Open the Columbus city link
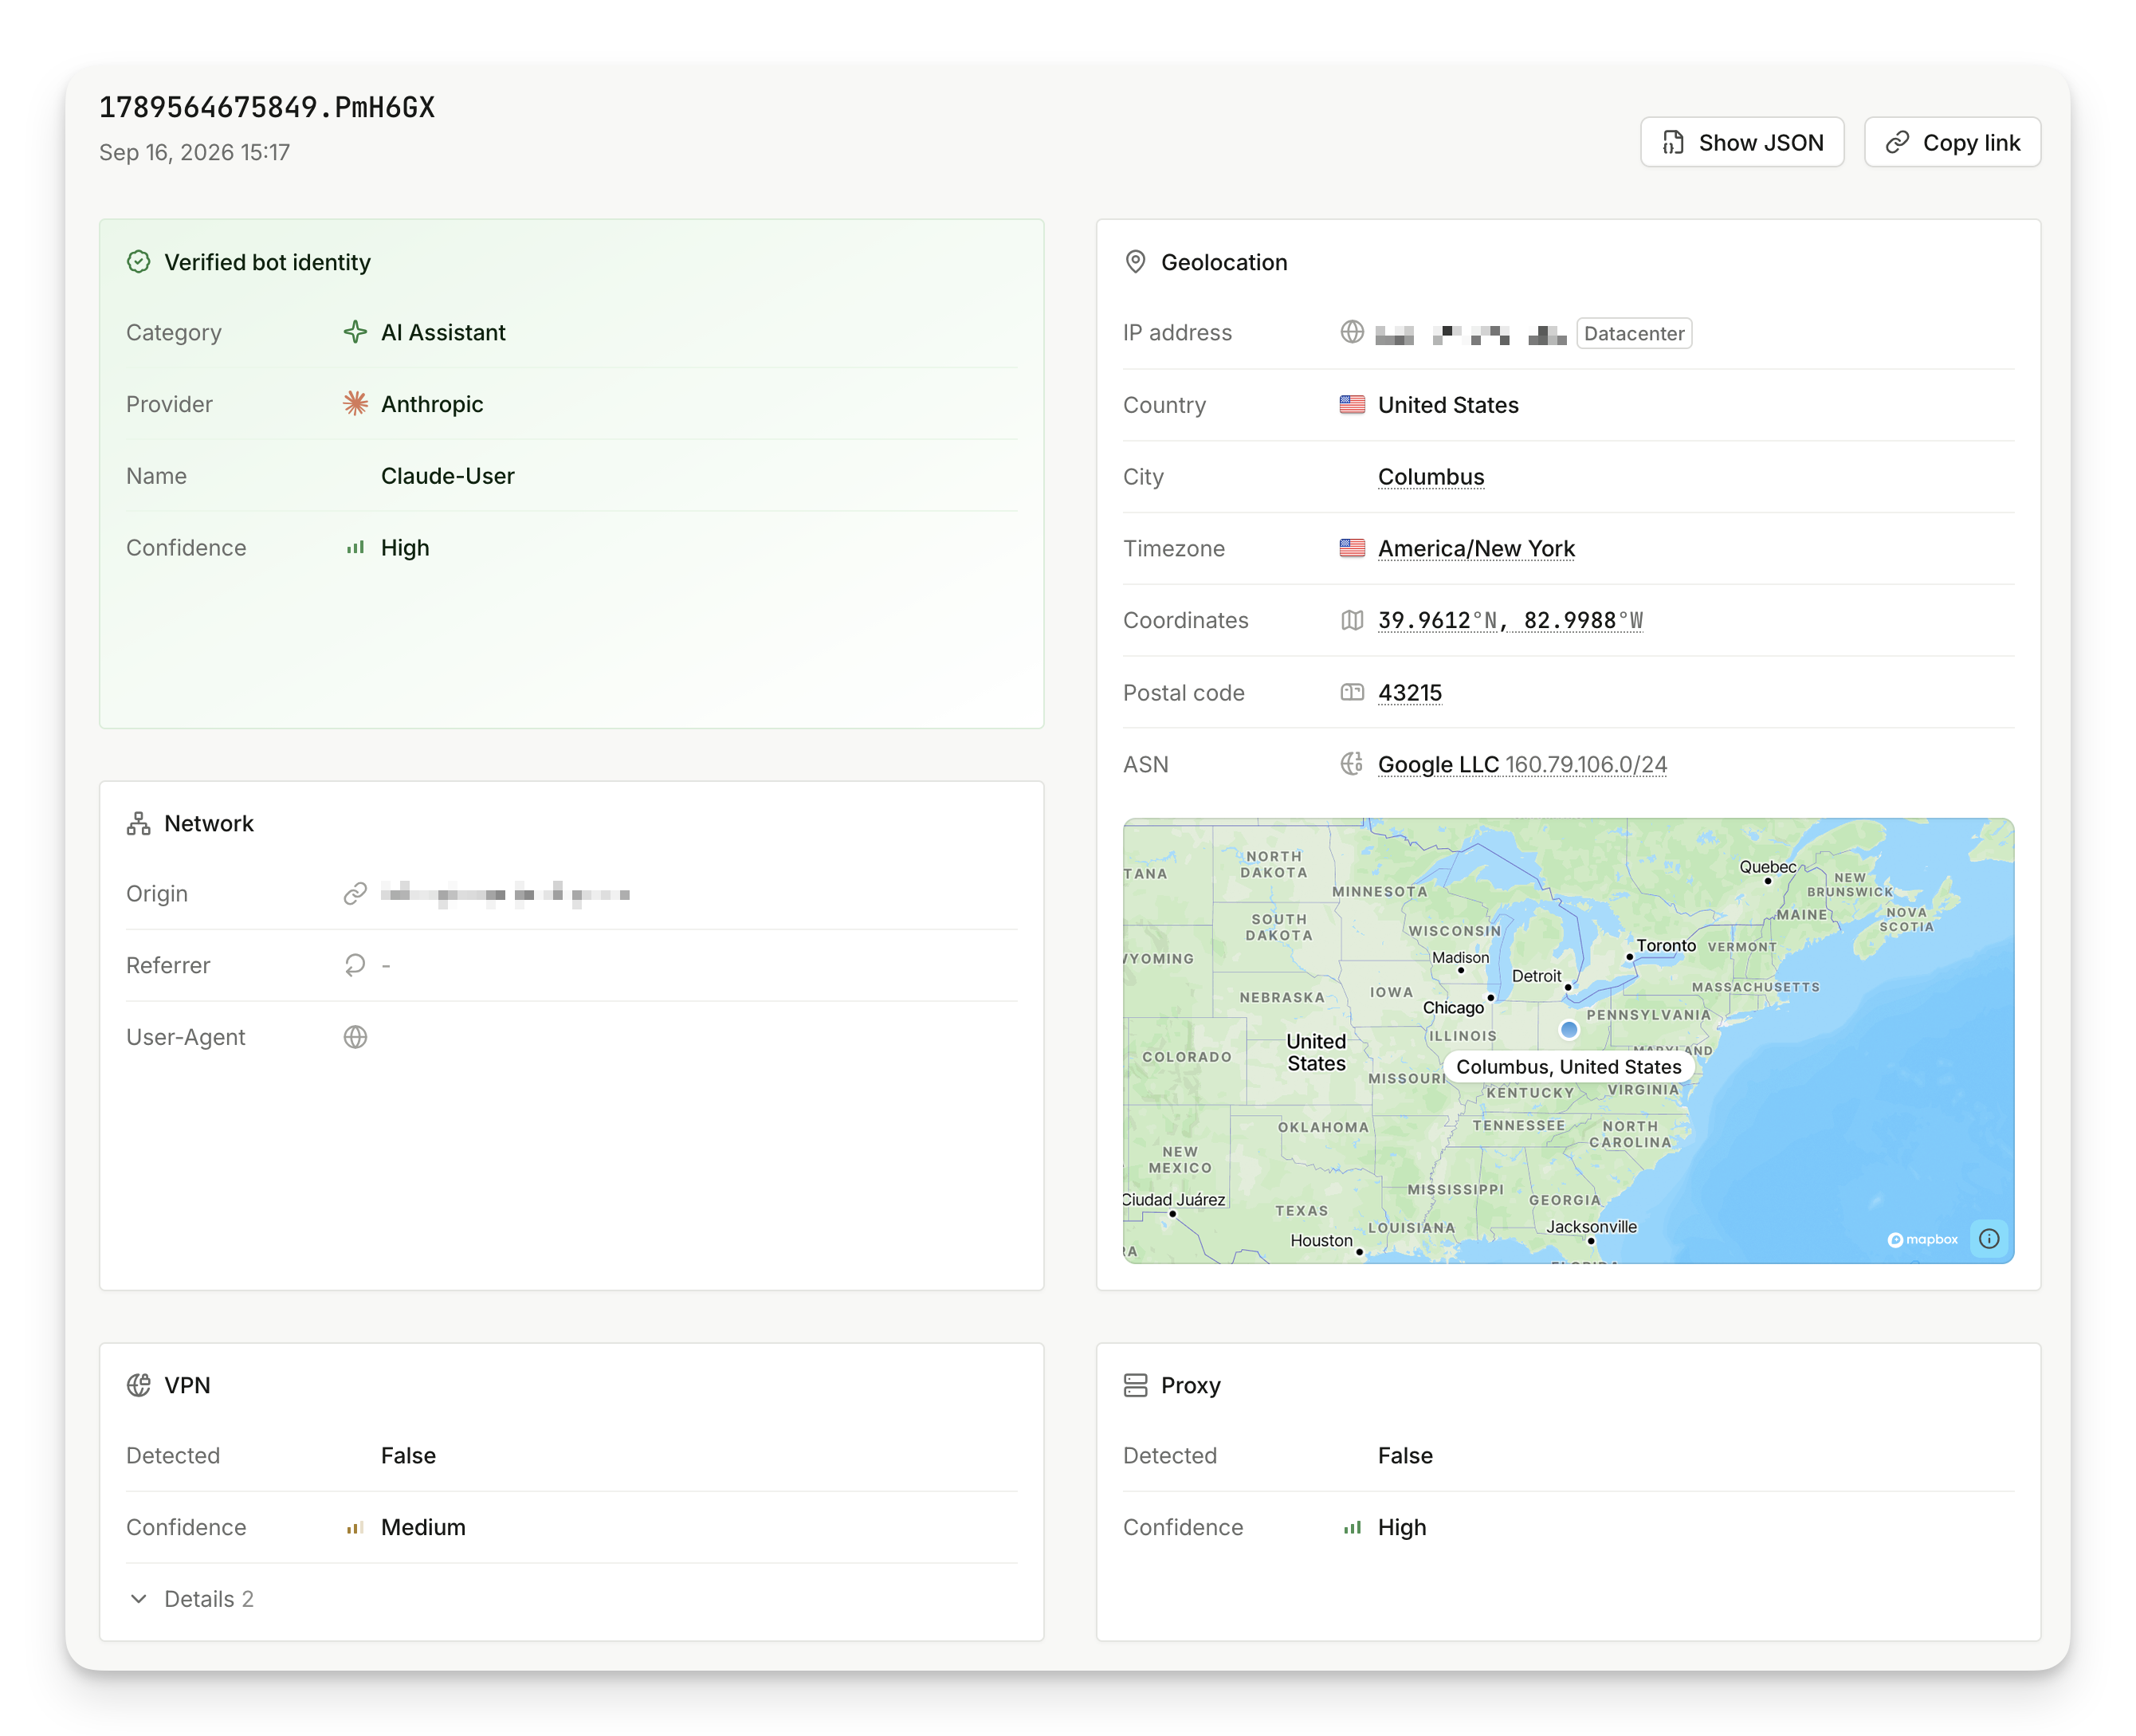 click(x=1430, y=477)
